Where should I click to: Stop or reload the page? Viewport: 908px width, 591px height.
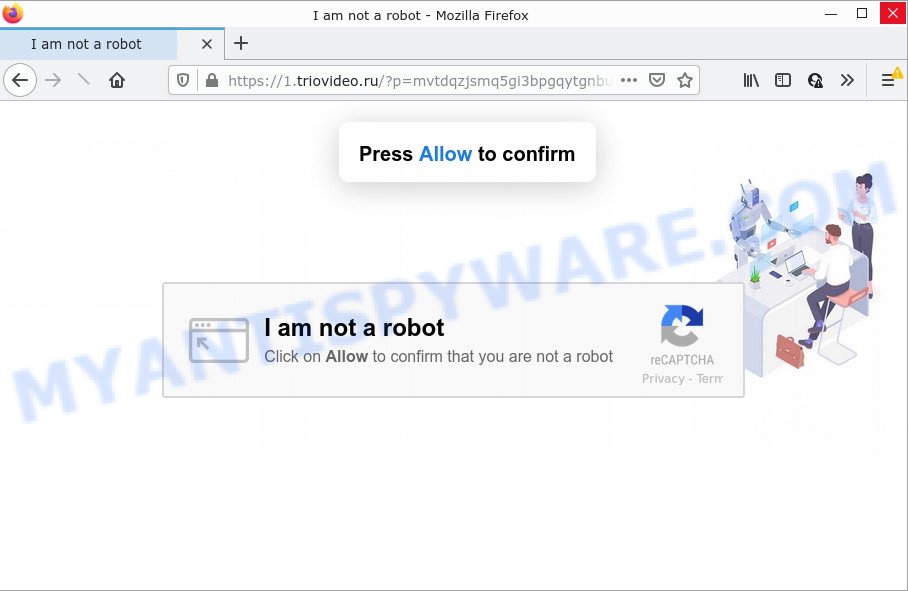pyautogui.click(x=84, y=80)
